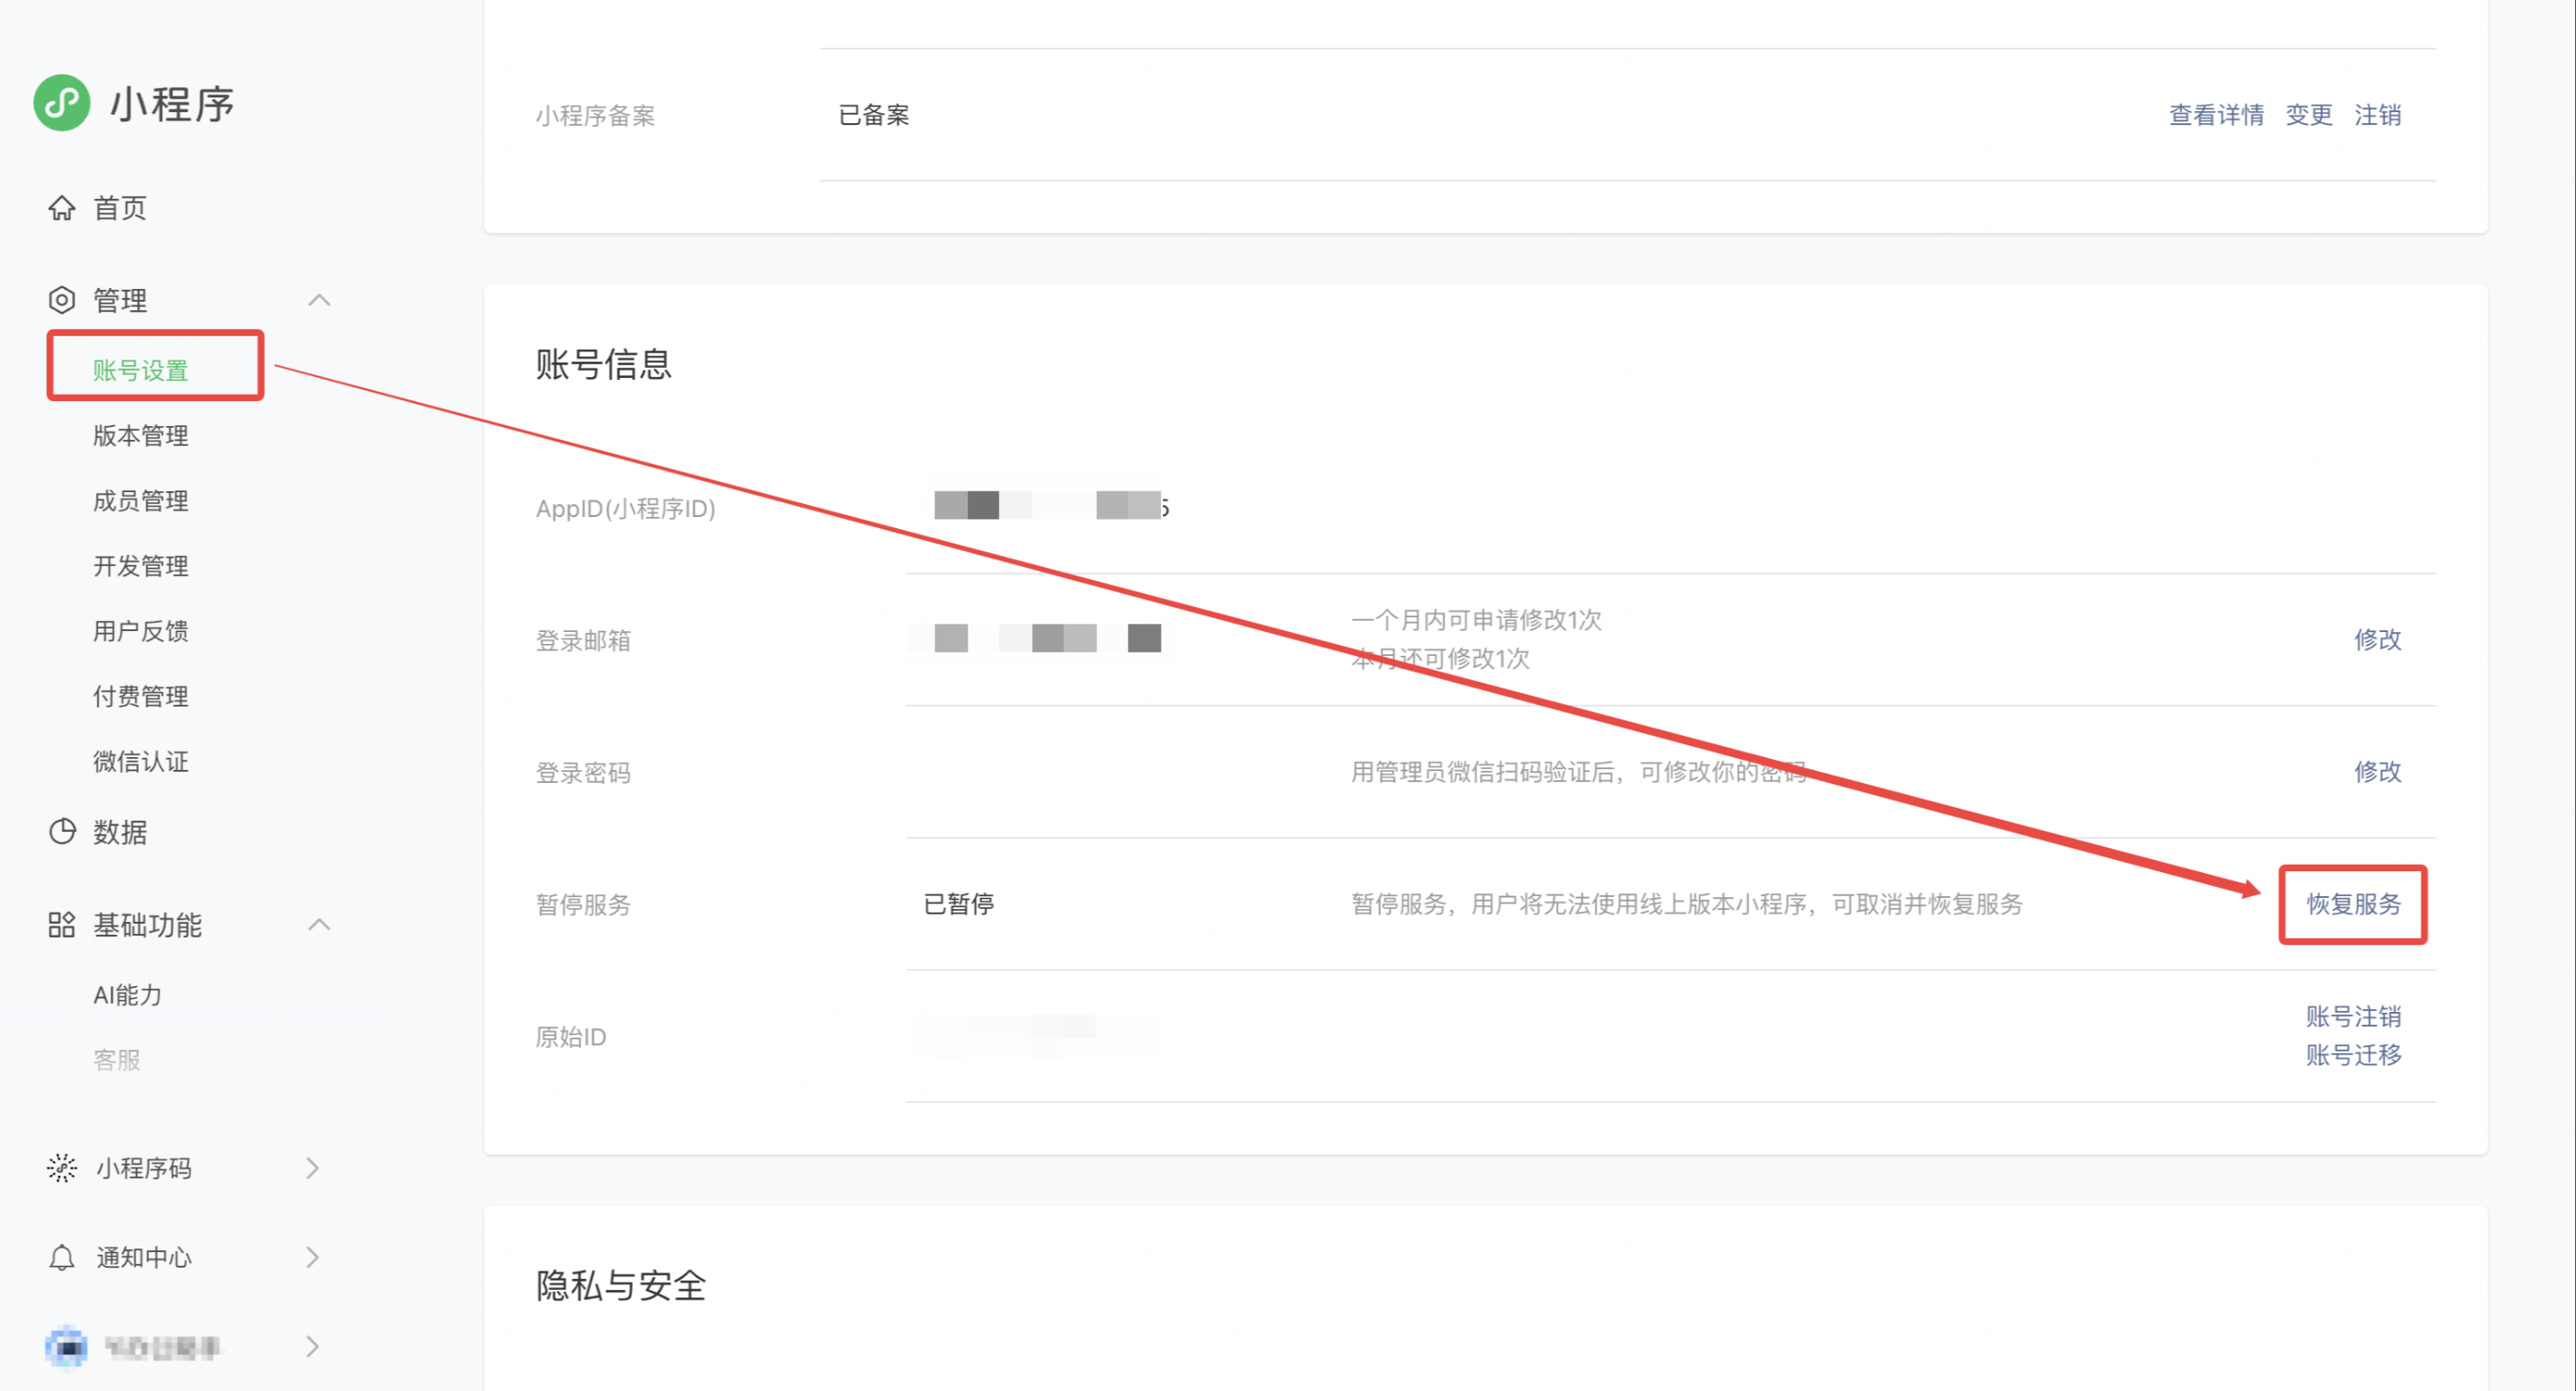Open the 数据 section

click(120, 831)
